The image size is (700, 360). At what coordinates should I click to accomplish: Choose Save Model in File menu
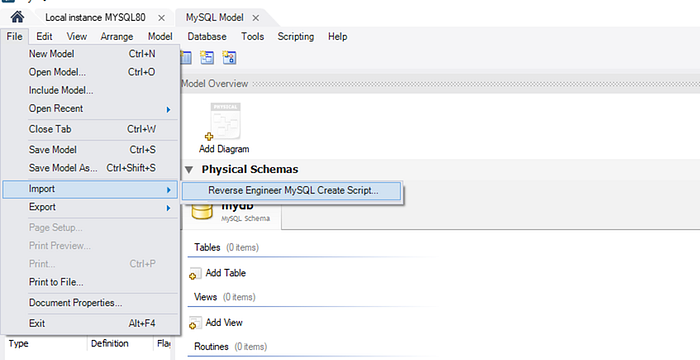90,150
